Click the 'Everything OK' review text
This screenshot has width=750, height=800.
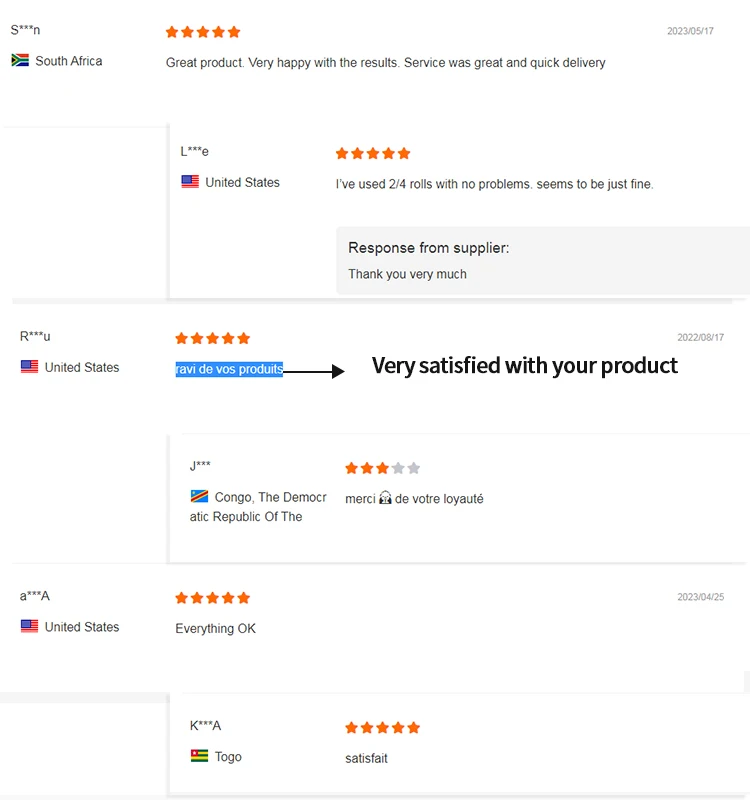[x=215, y=629]
